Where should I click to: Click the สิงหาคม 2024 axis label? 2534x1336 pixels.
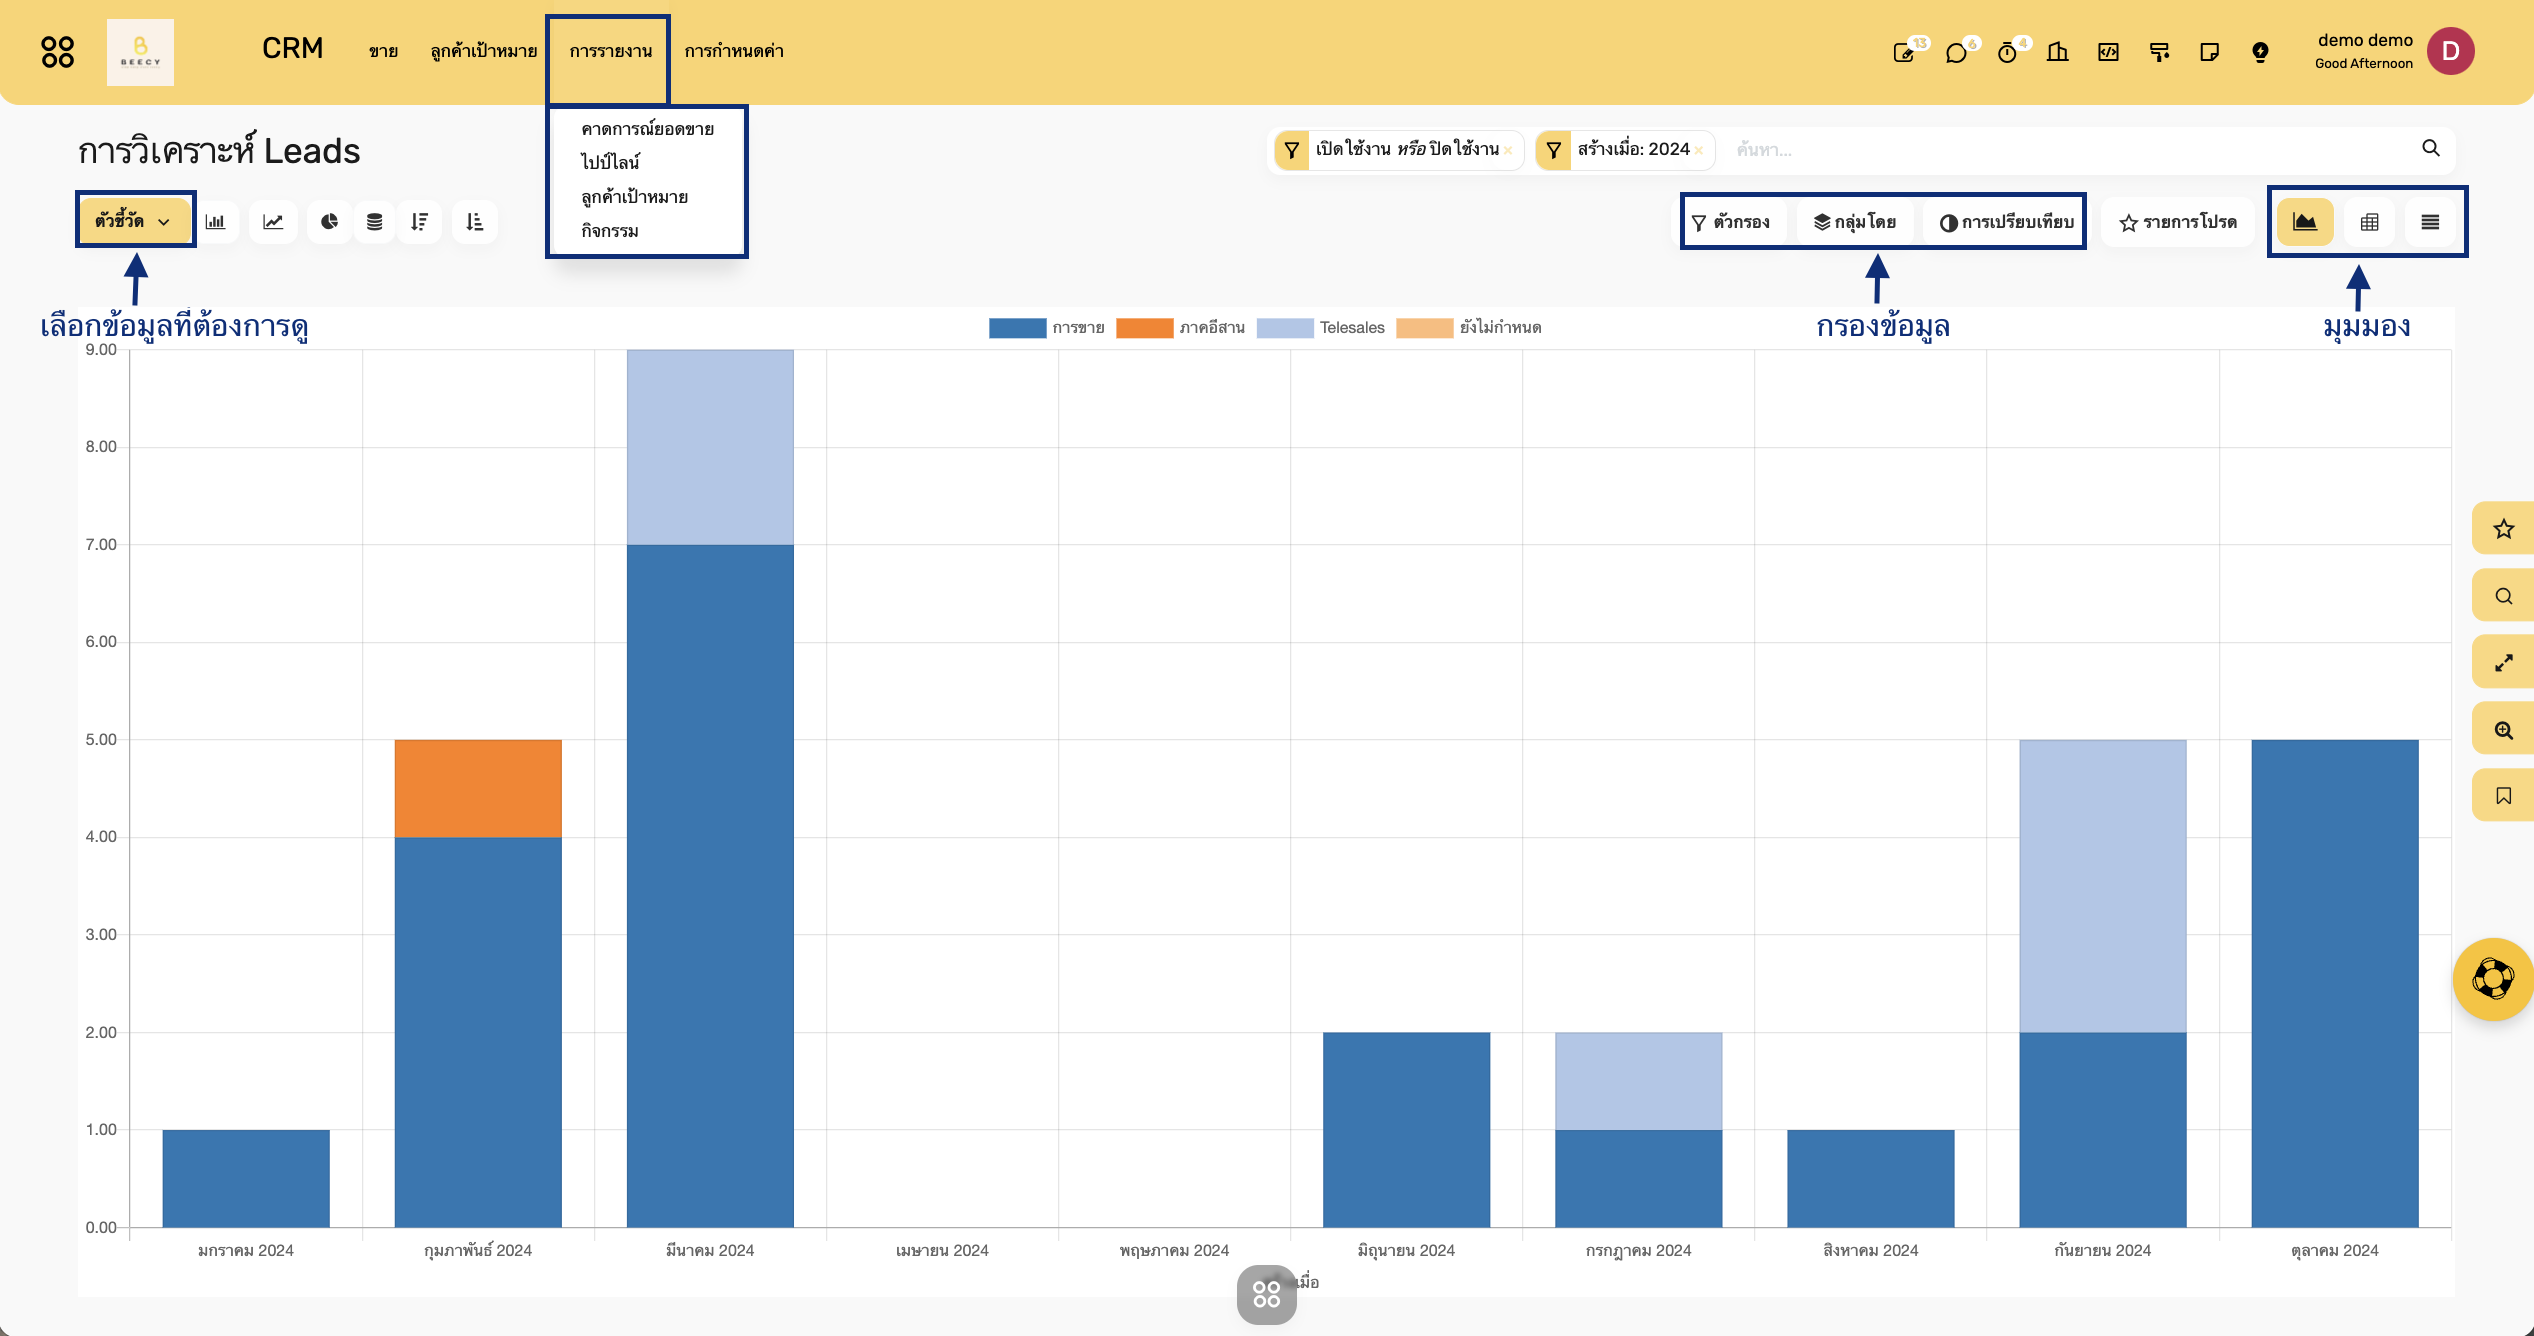coord(1870,1250)
